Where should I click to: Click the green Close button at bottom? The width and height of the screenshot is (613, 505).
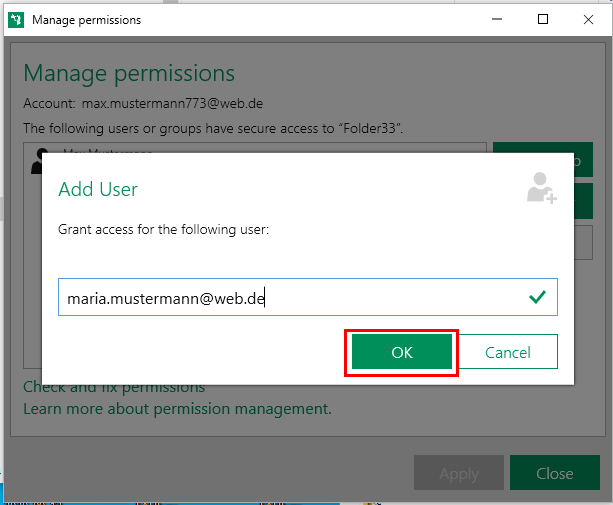[555, 473]
